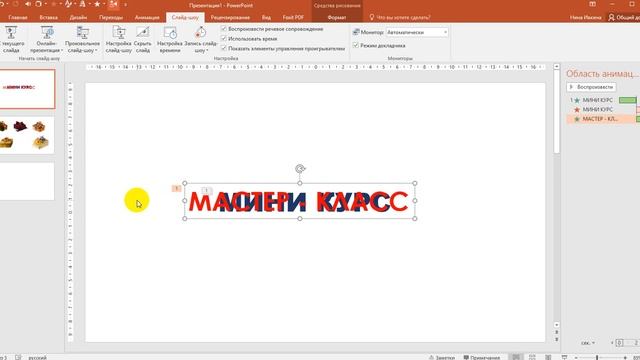640x360 pixels.
Task: Click the green timing bar of first МИНИ КУРС
Action: click(627, 100)
